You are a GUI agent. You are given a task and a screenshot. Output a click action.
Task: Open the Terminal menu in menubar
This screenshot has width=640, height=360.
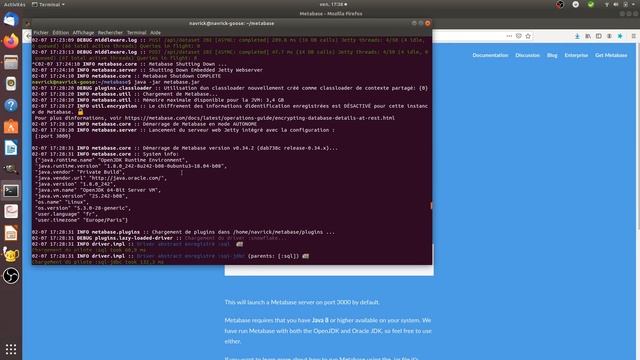[x=137, y=33]
